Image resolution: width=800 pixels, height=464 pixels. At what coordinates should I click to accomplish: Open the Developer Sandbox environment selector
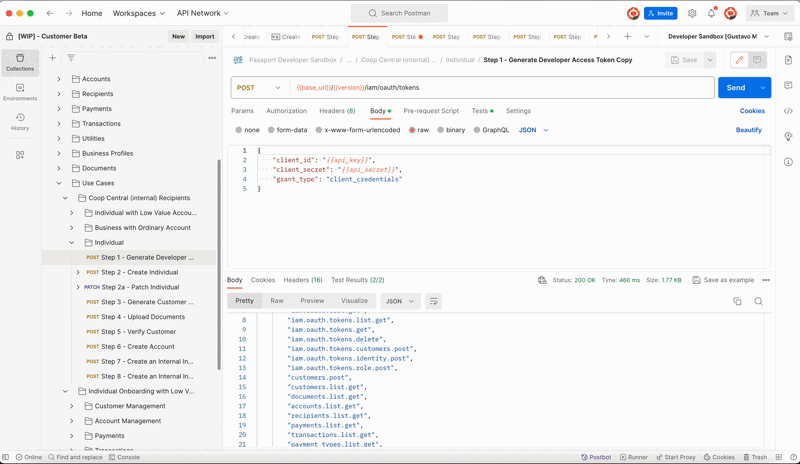click(718, 36)
